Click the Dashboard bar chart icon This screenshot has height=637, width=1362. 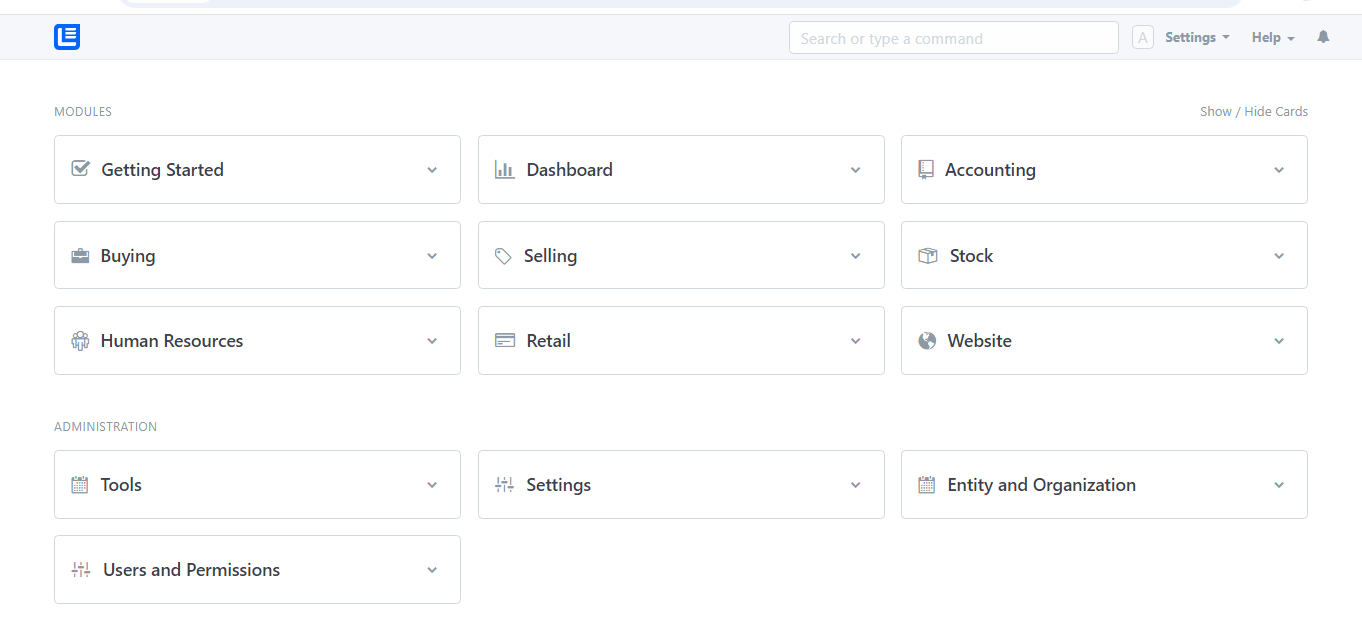505,169
